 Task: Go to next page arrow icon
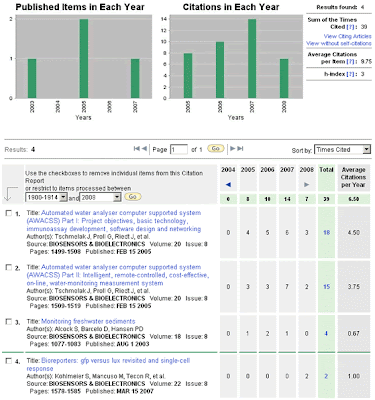[233, 149]
